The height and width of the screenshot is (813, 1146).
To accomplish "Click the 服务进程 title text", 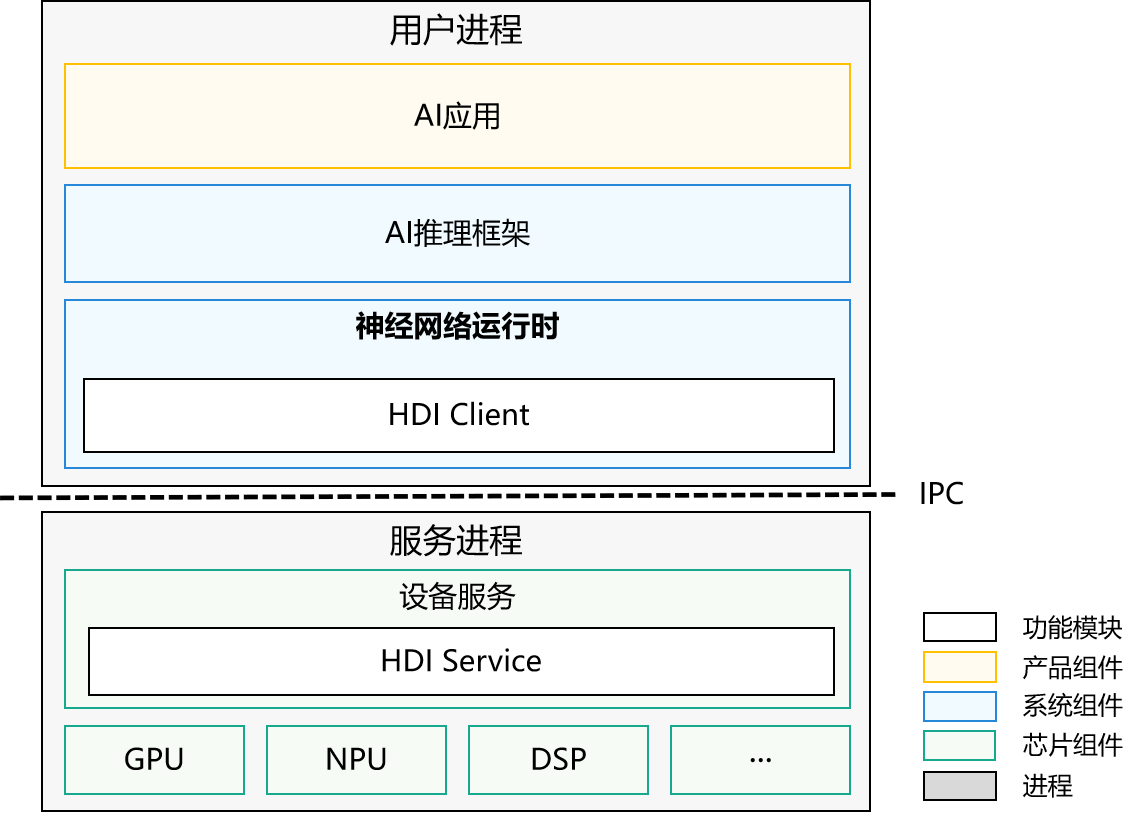I will pyautogui.click(x=456, y=543).
